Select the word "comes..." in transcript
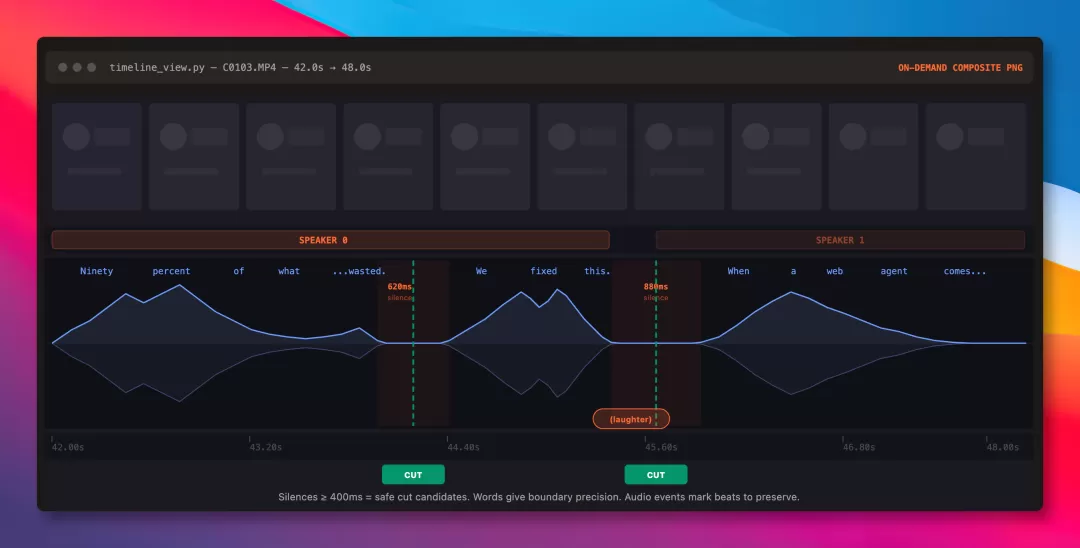 click(964, 271)
